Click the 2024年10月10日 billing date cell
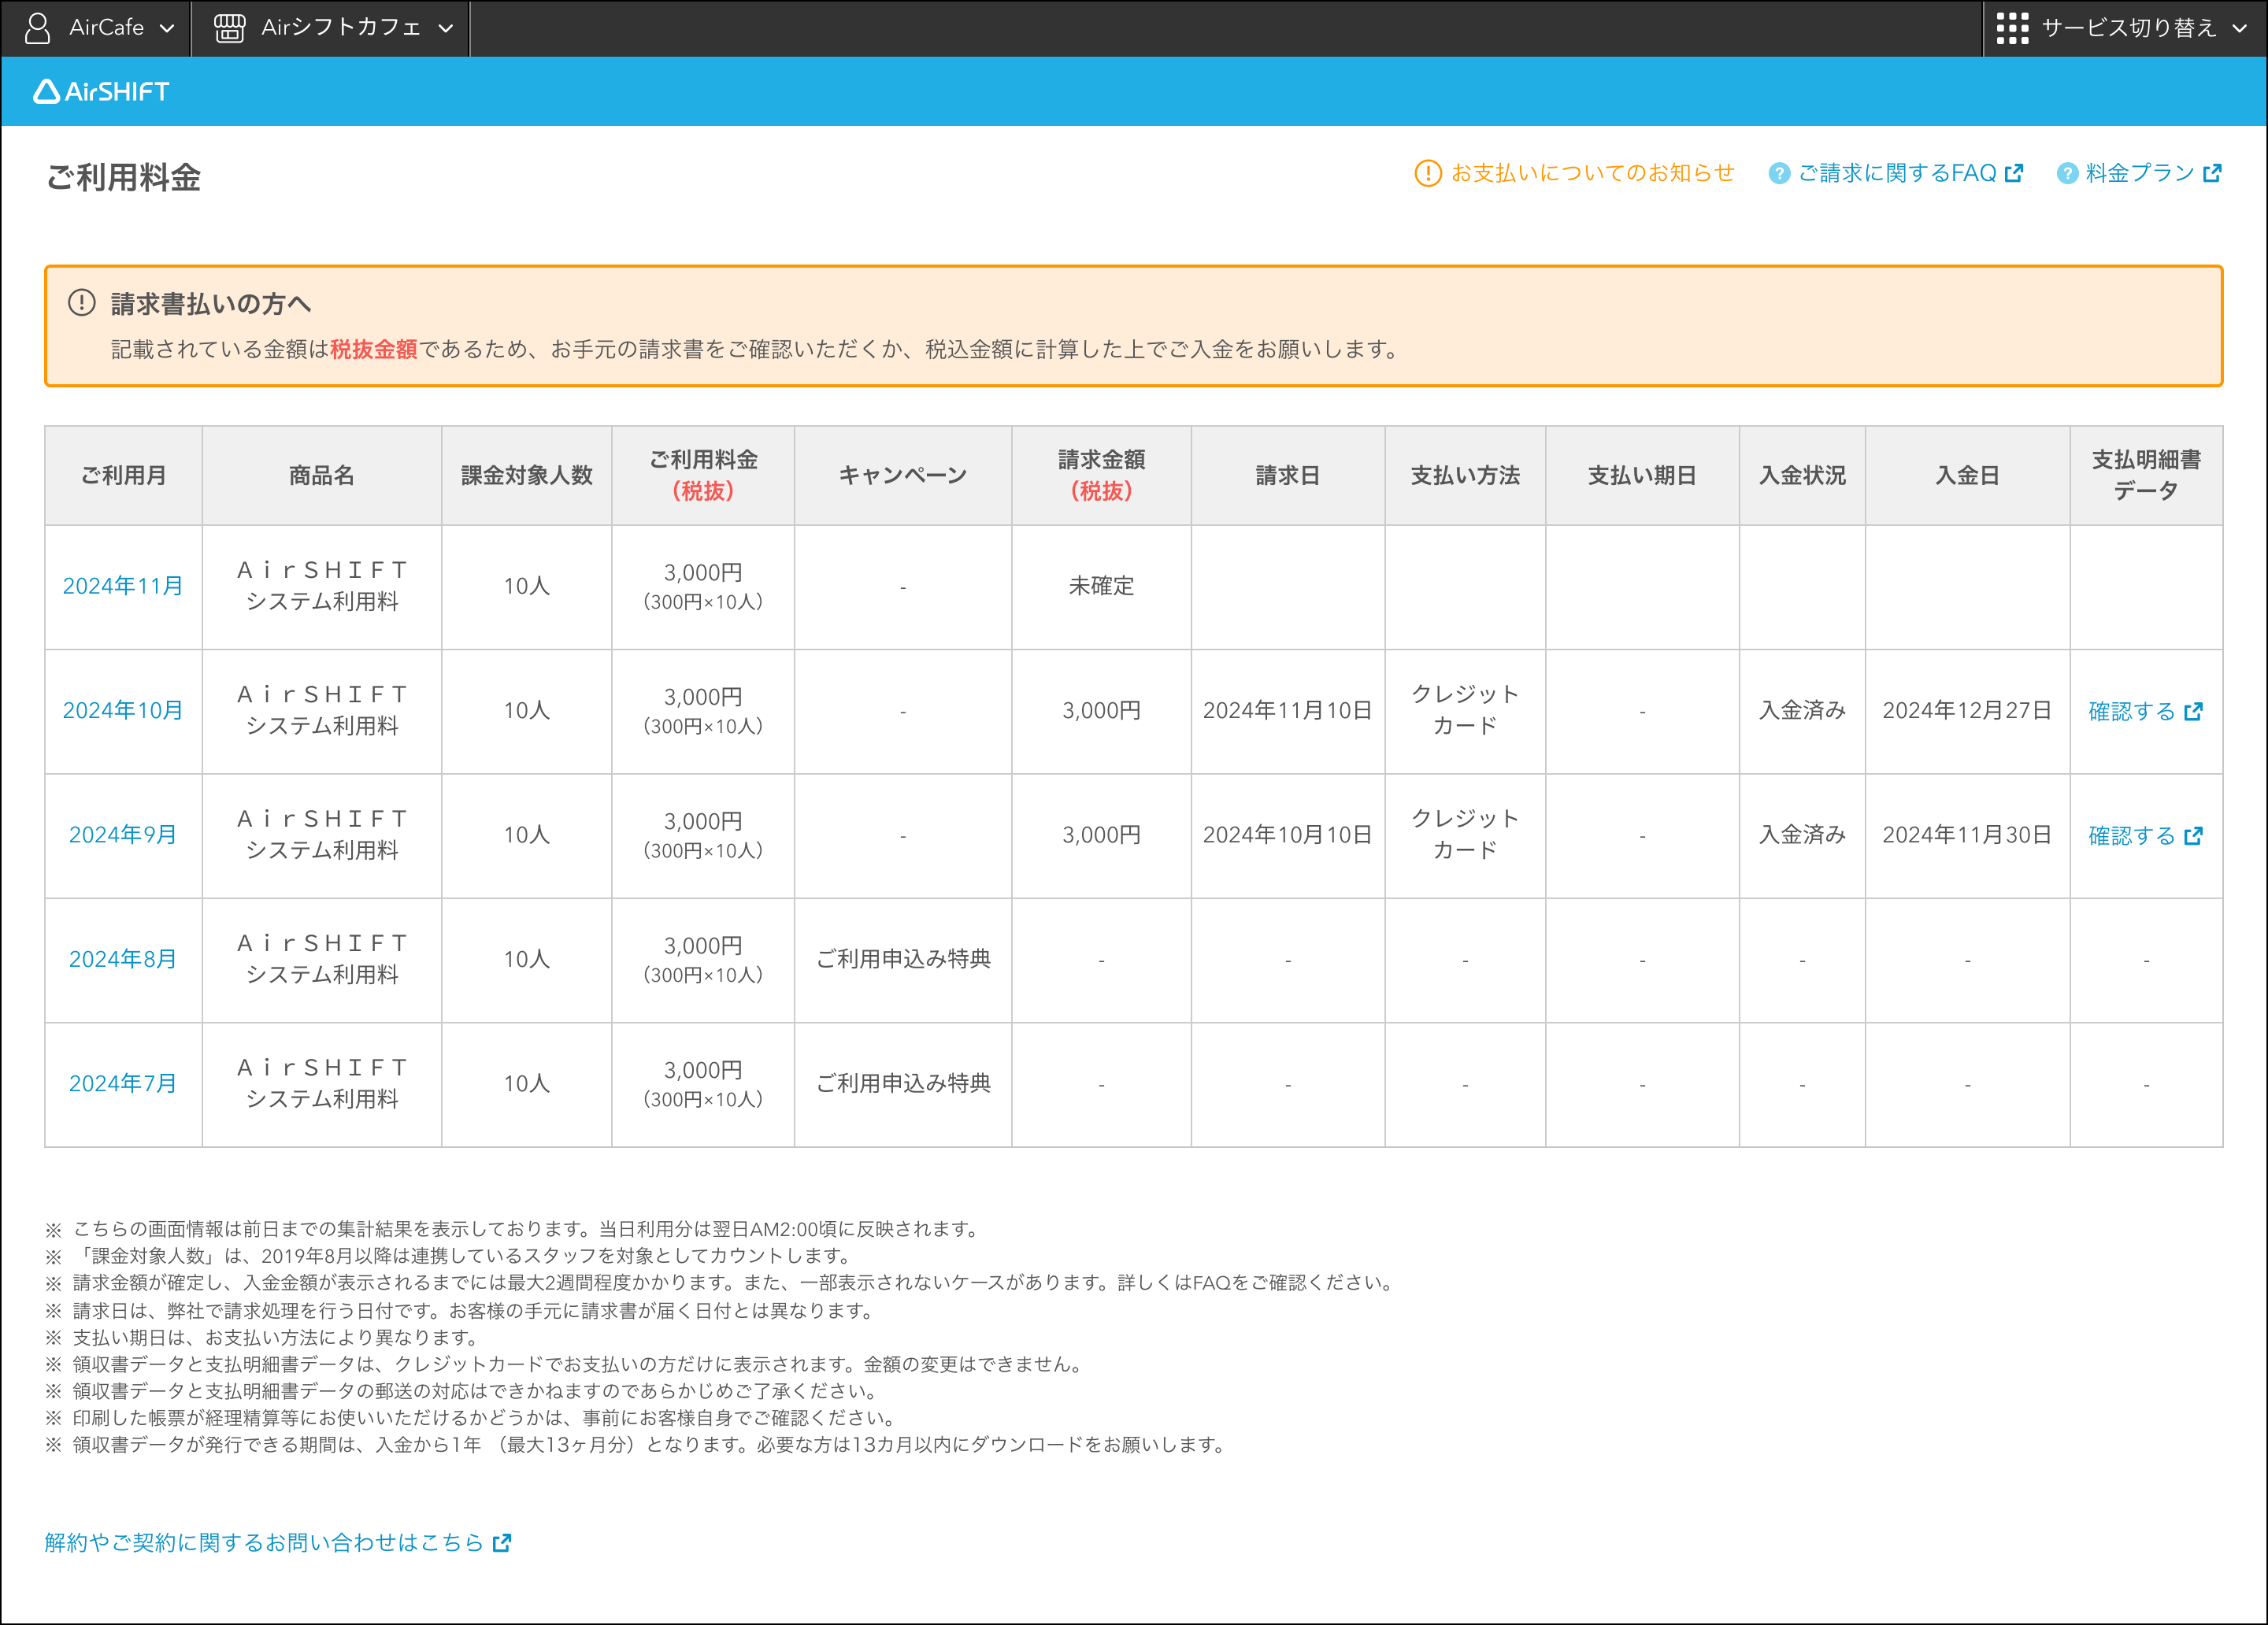2268x1625 pixels. click(x=1288, y=835)
